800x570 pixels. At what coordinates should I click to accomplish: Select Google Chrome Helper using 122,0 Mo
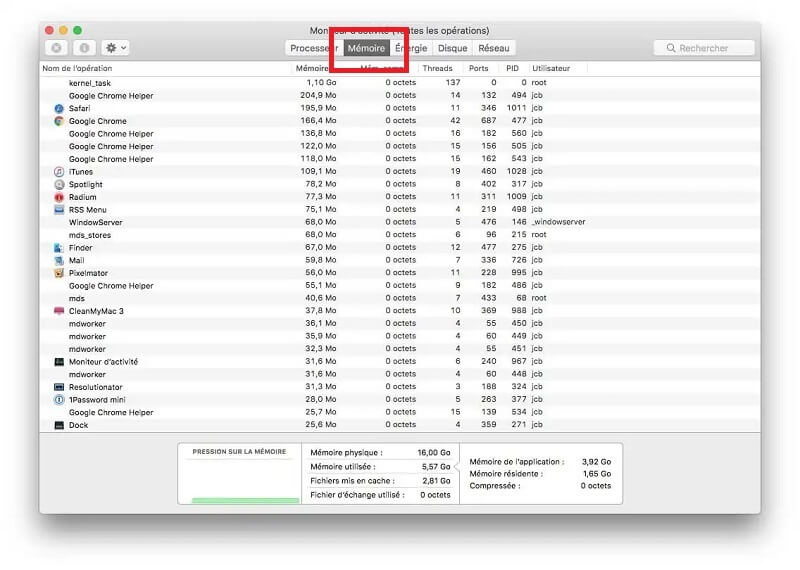(x=399, y=146)
